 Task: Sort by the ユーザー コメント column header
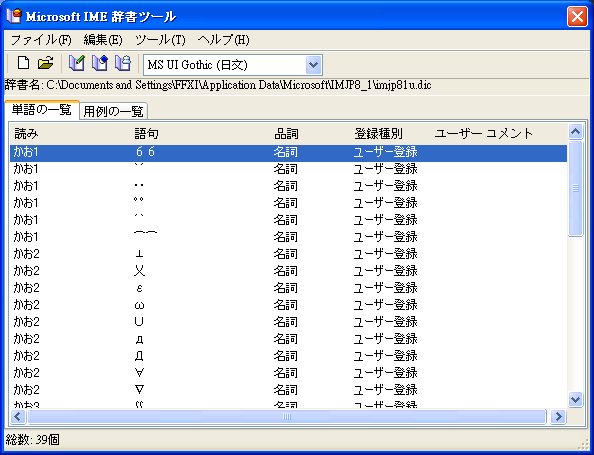(x=499, y=133)
